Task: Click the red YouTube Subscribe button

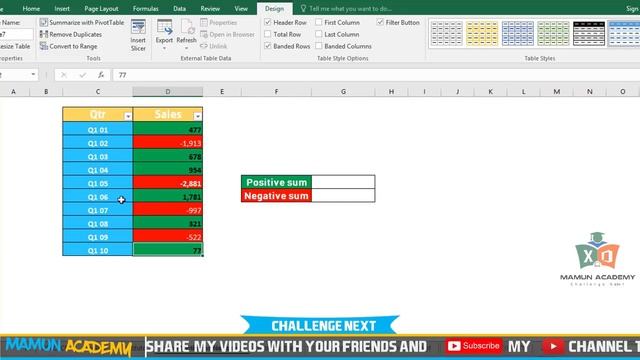Action: tap(473, 346)
